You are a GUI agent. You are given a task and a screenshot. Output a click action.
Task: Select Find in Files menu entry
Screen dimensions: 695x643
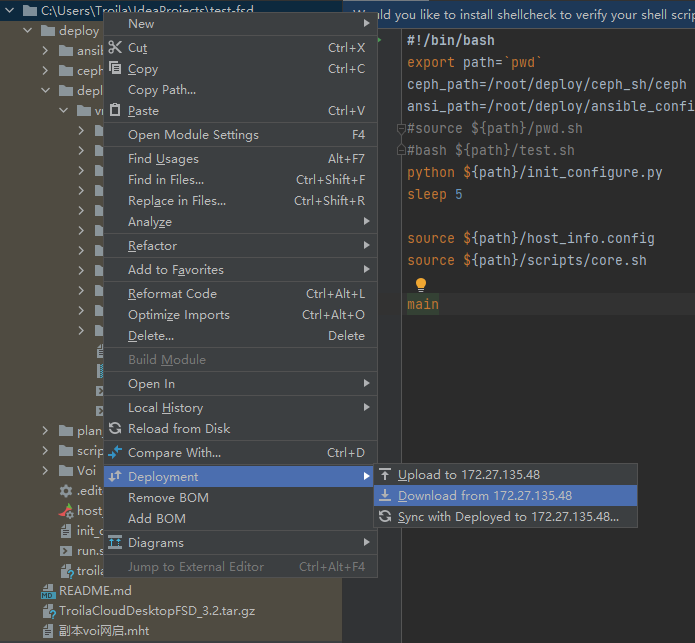pyautogui.click(x=166, y=180)
